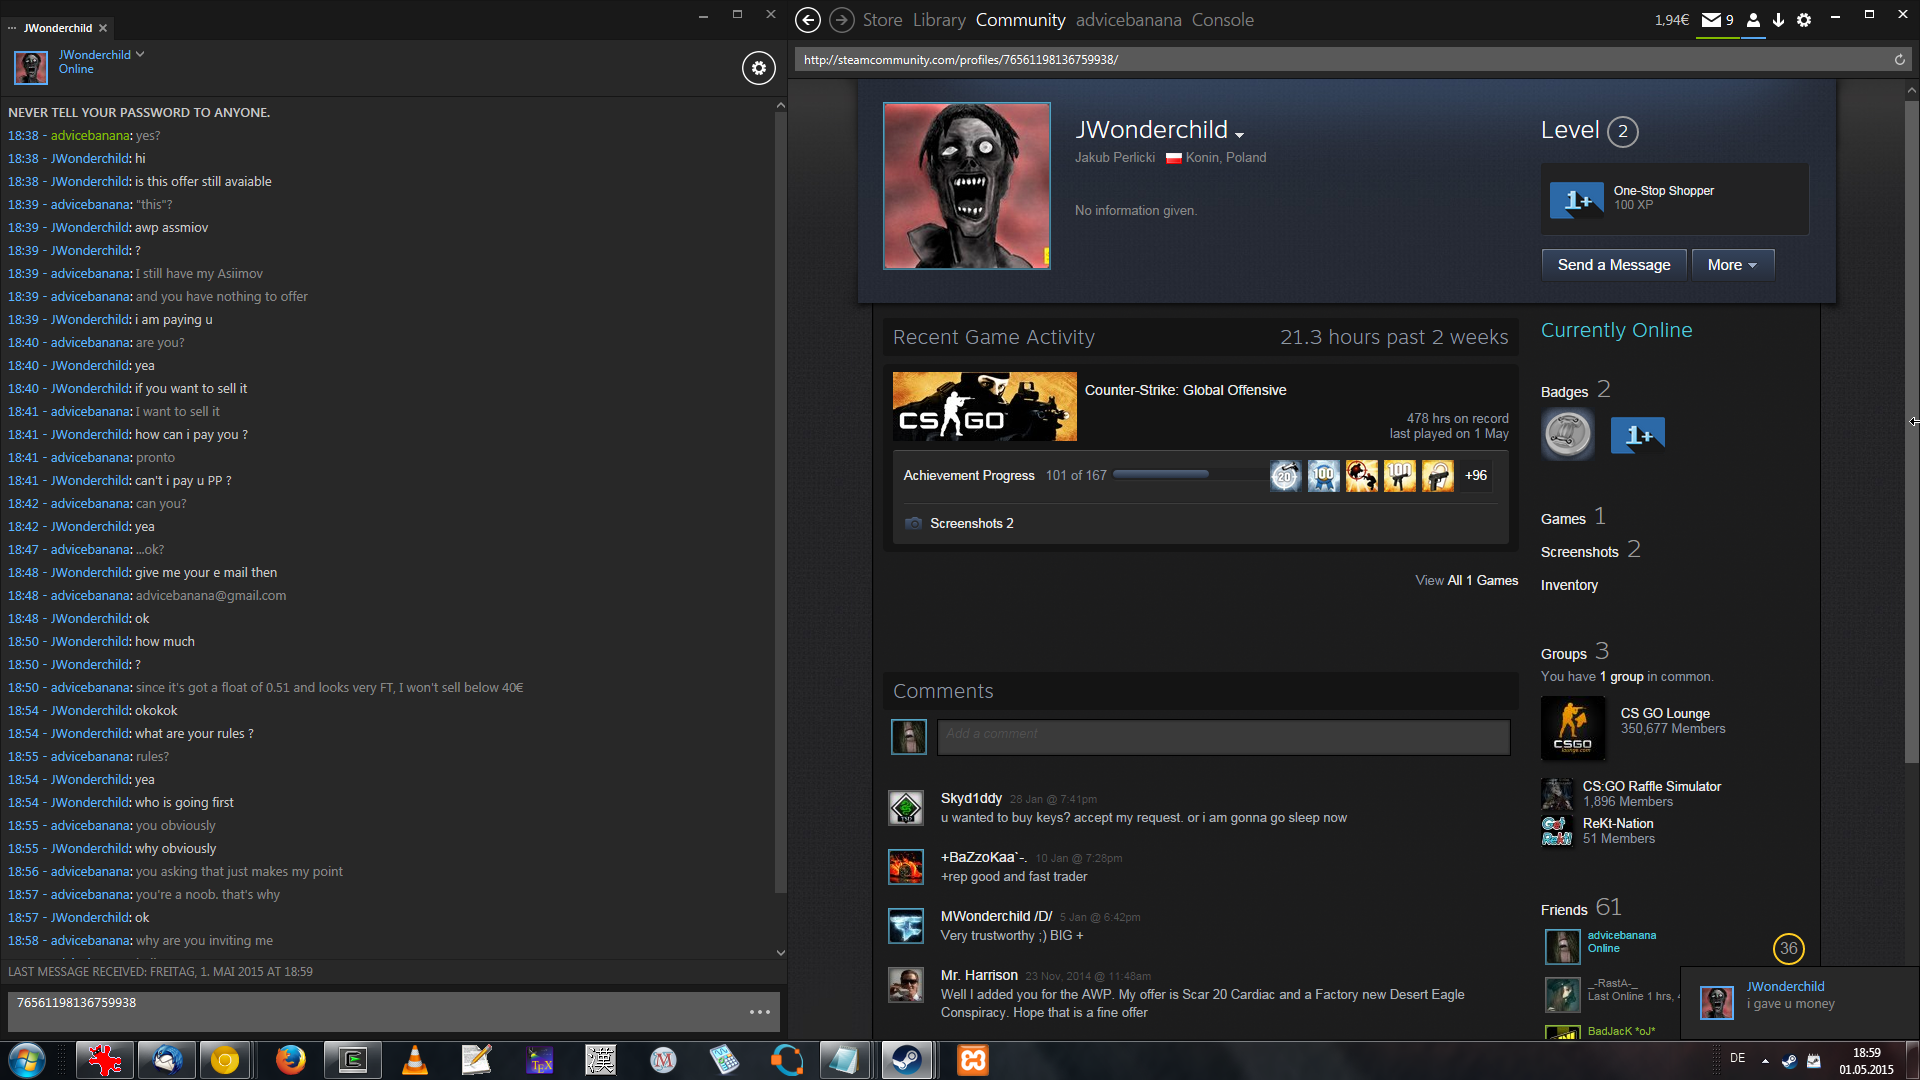Click the Send a Message button
The height and width of the screenshot is (1080, 1920).
point(1613,265)
